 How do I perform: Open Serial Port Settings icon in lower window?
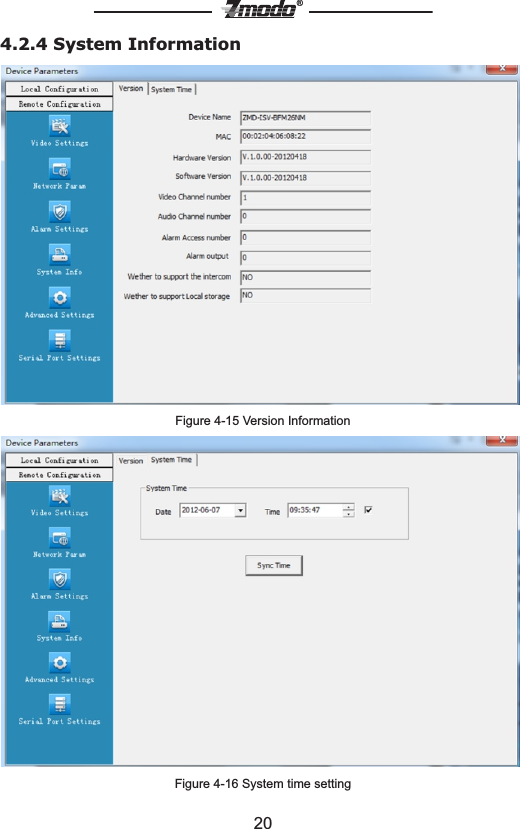tap(60, 704)
